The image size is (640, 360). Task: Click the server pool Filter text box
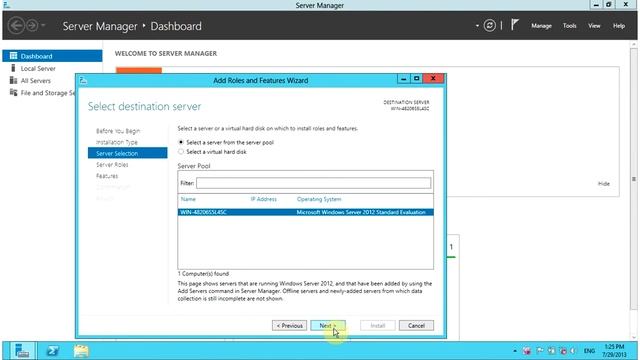point(313,183)
